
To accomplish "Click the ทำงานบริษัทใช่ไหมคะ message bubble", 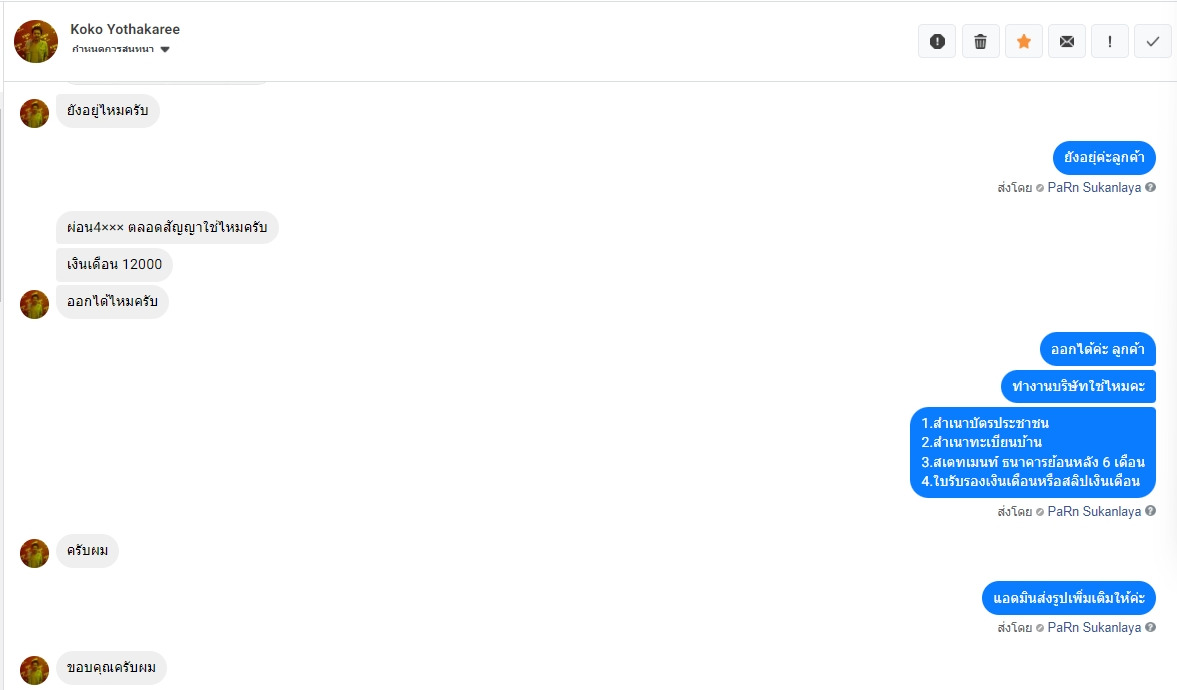I will 1078,386.
